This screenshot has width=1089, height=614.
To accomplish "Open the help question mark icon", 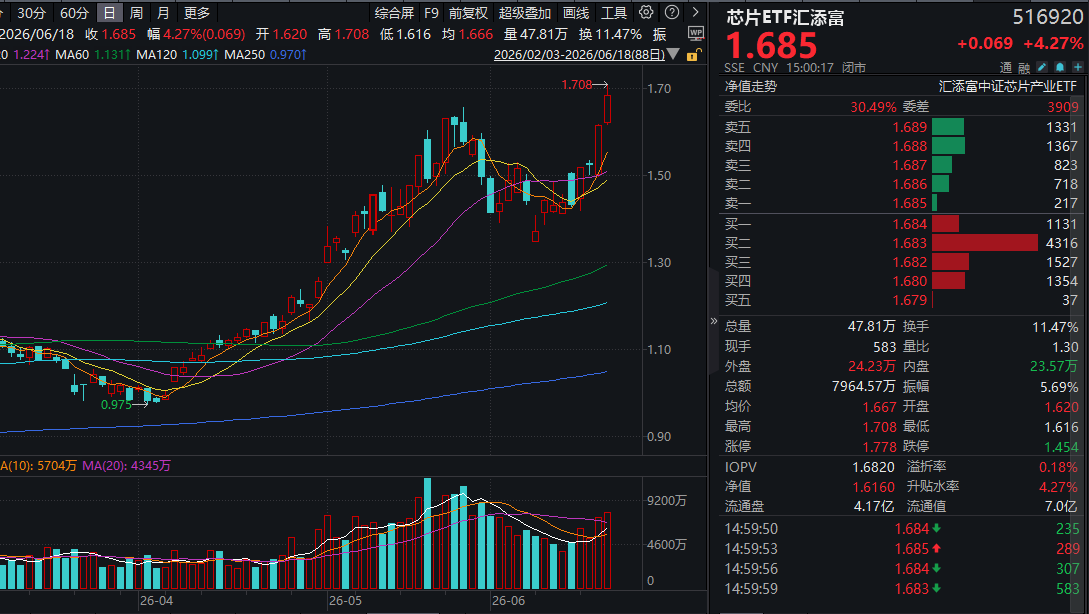I will (672, 13).
